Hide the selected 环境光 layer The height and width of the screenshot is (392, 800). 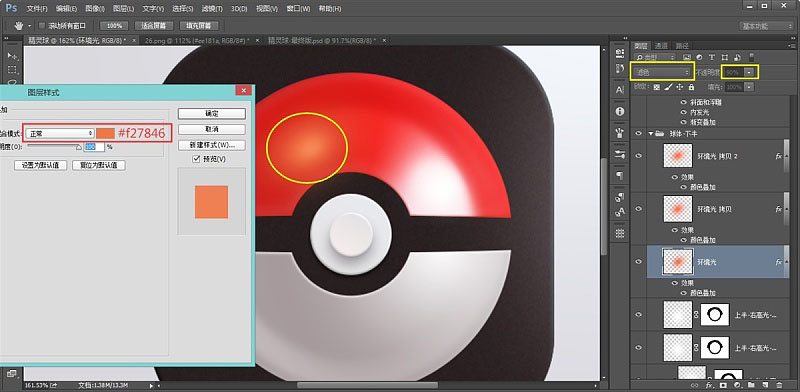[x=638, y=261]
